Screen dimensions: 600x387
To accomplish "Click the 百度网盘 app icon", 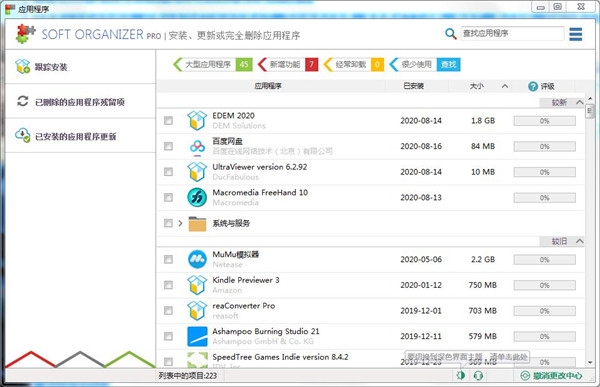I will point(197,147).
